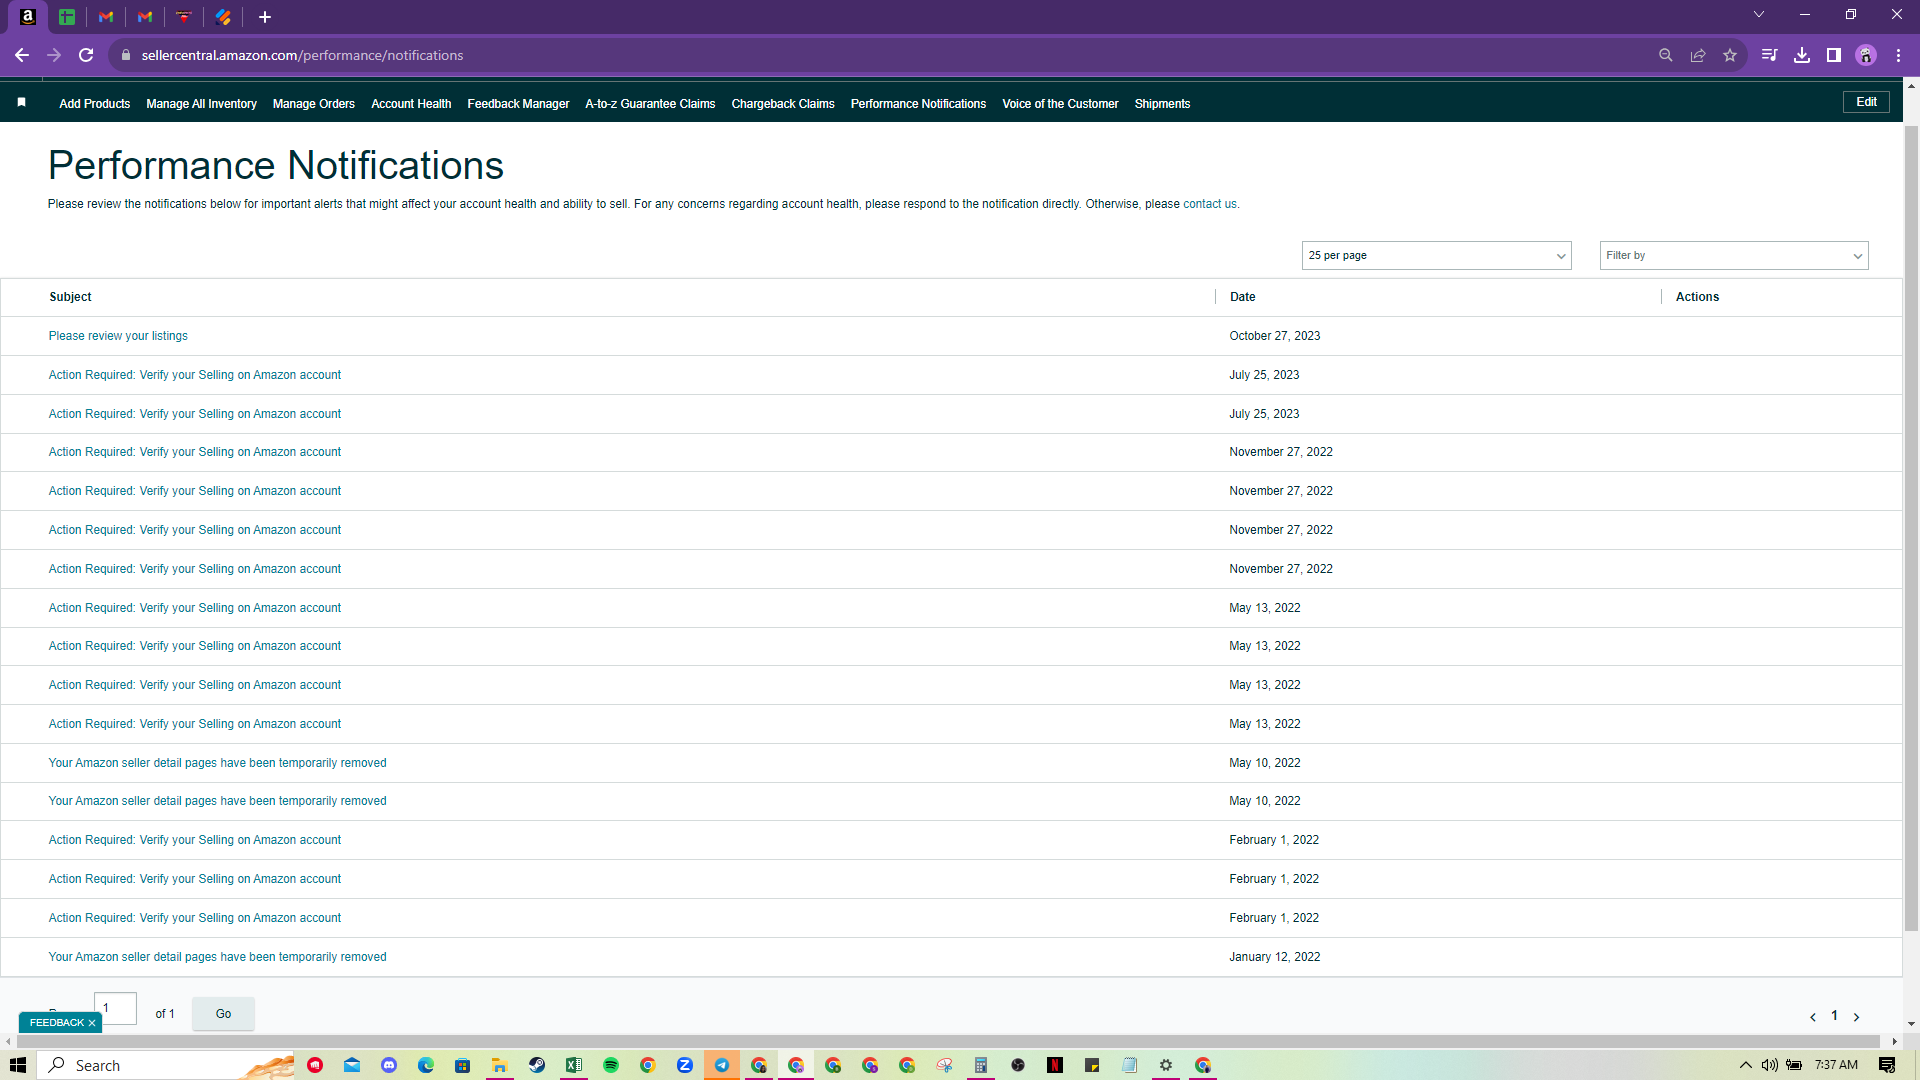
Task: Go to the next page arrow
Action: tap(1857, 1017)
